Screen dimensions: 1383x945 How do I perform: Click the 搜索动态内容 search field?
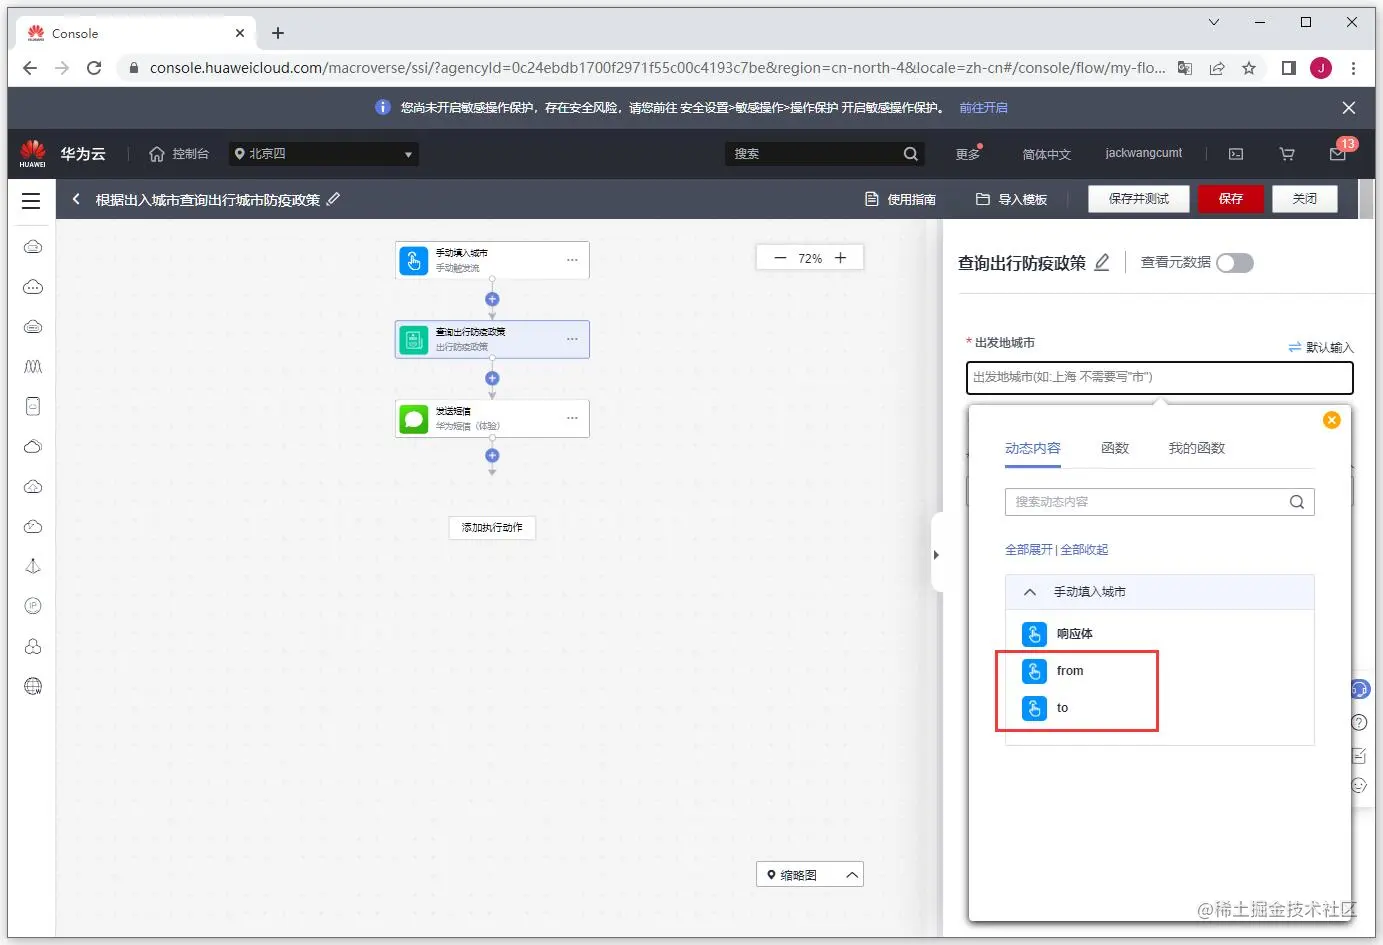tap(1159, 502)
